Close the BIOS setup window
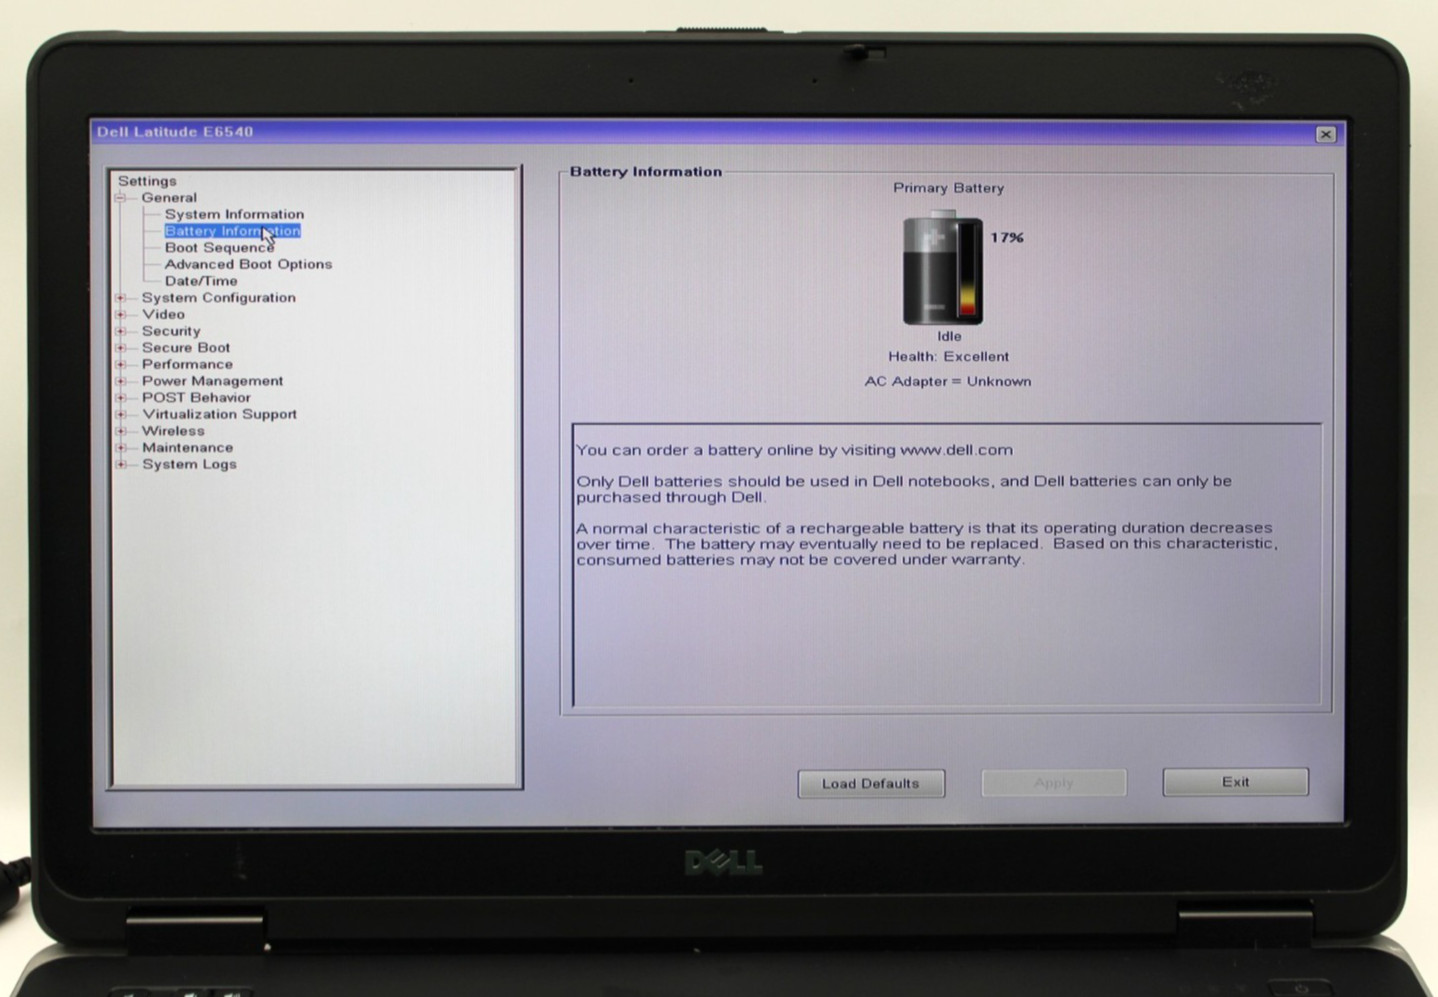 (1326, 134)
